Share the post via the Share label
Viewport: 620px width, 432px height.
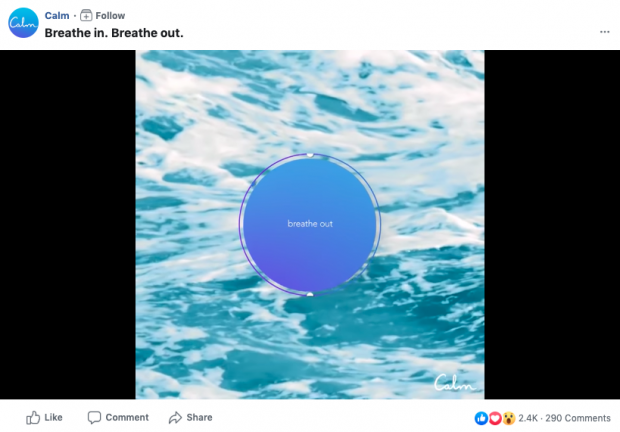199,417
